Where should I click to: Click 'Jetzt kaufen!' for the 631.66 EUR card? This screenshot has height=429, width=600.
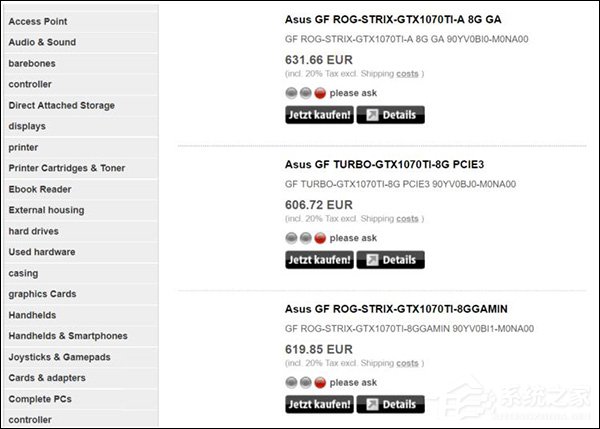[319, 115]
